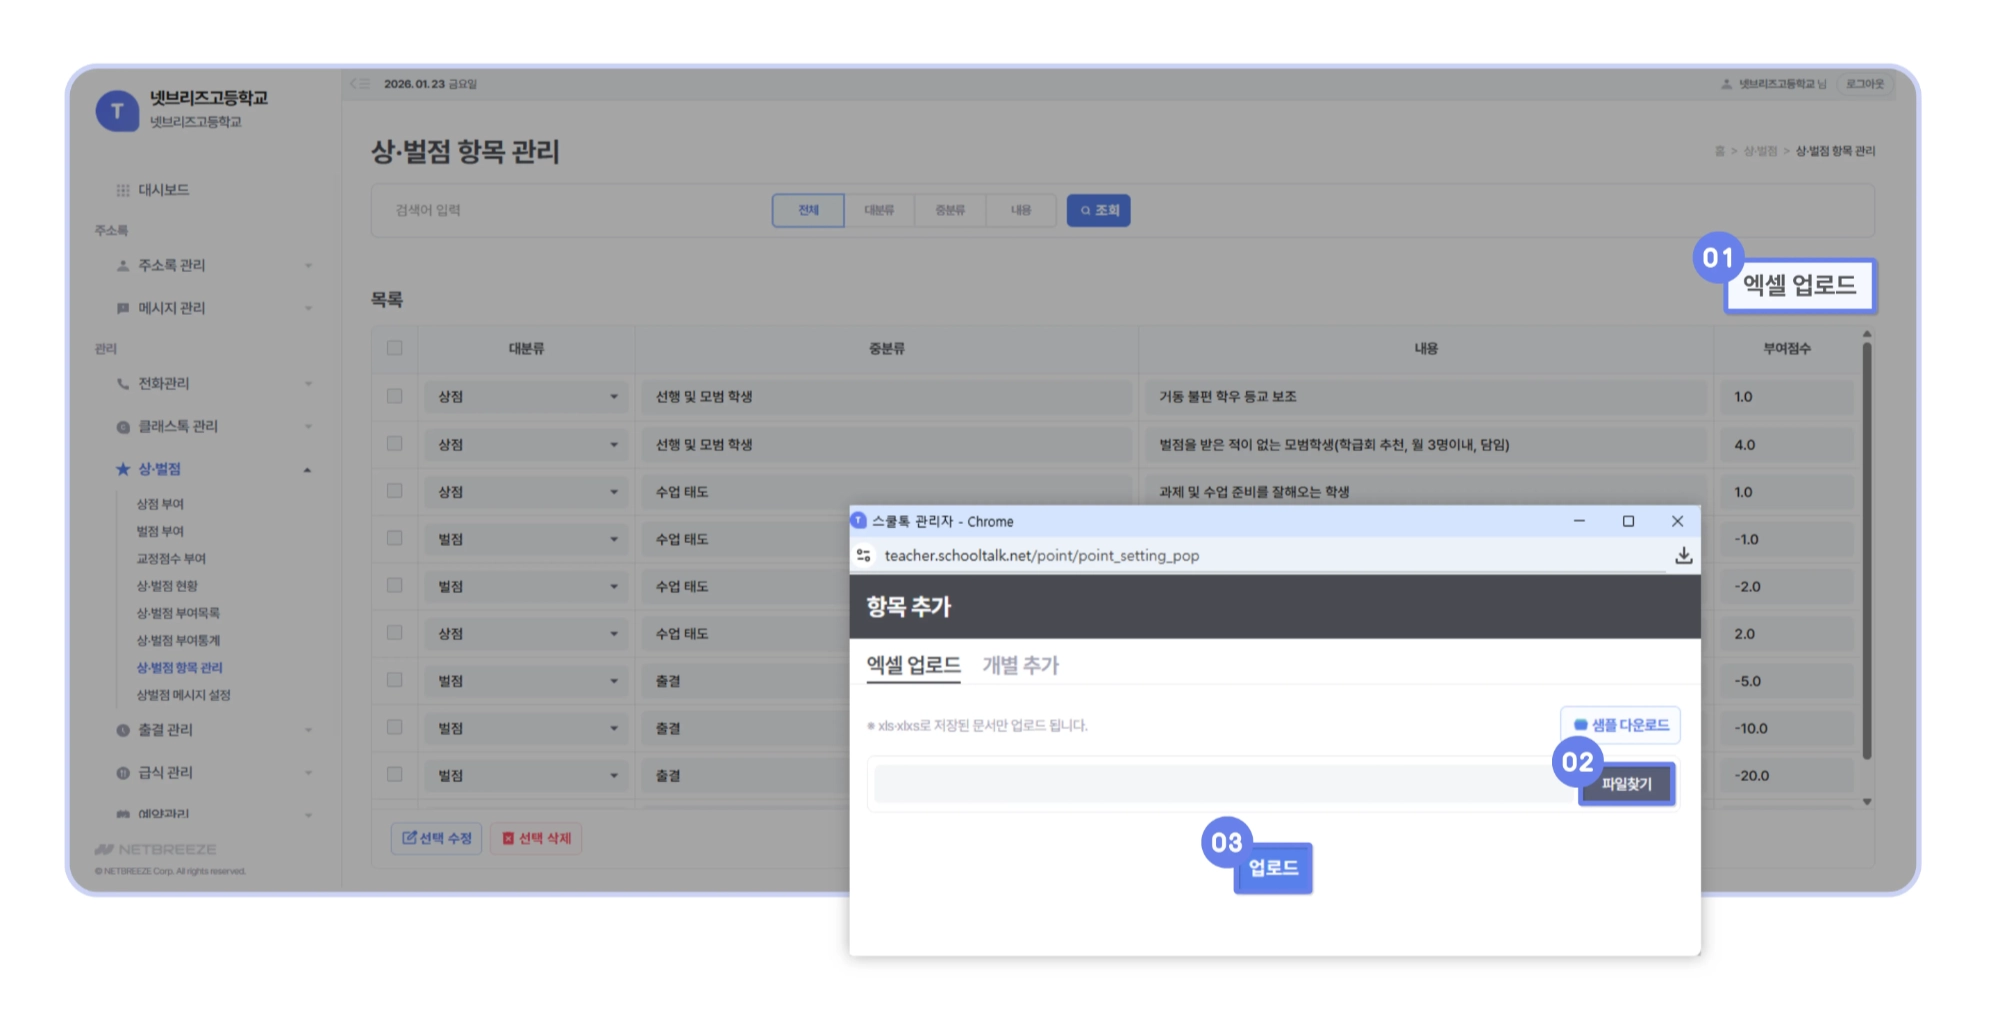Click the dashboard grid icon in sidebar
The width and height of the screenshot is (2000, 1019).
tap(123, 190)
